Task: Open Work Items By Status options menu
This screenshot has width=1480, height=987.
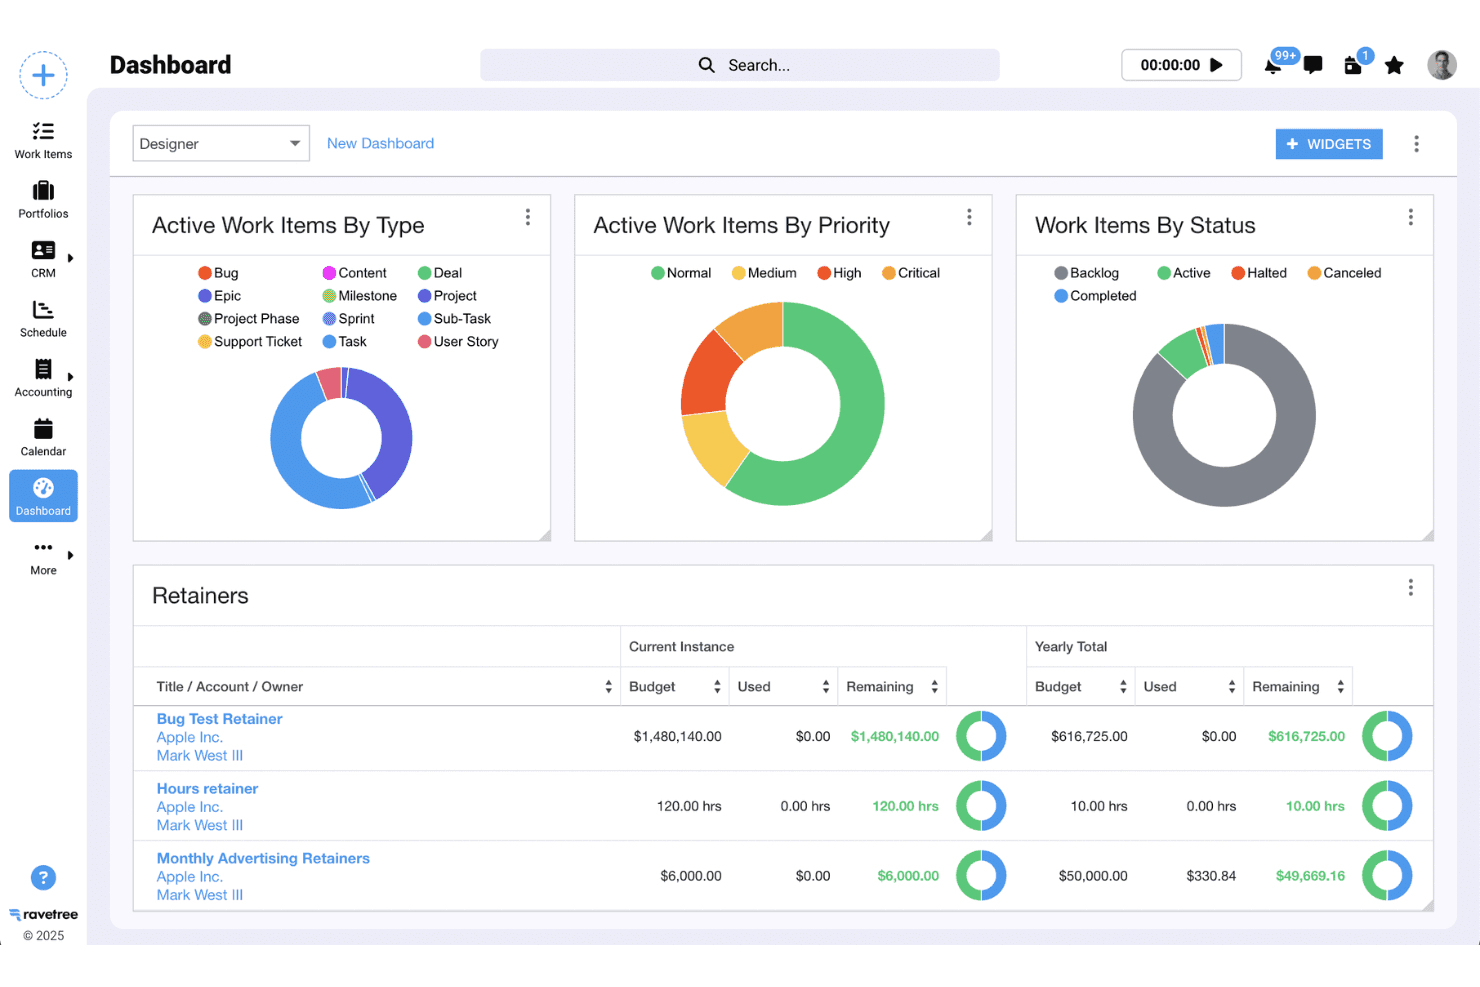Action: click(x=1411, y=217)
